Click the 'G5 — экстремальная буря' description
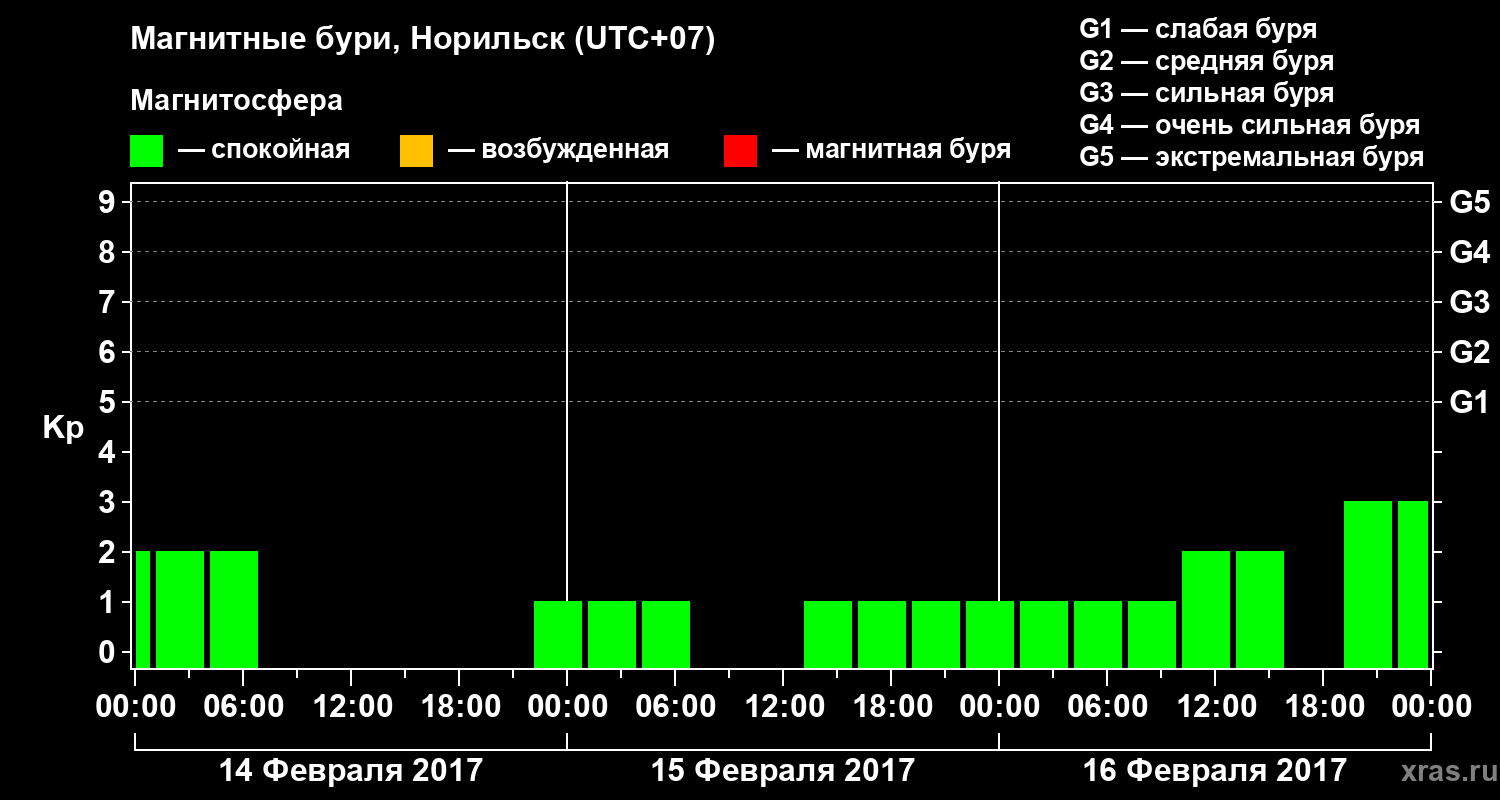This screenshot has height=800, width=1500. [1251, 157]
